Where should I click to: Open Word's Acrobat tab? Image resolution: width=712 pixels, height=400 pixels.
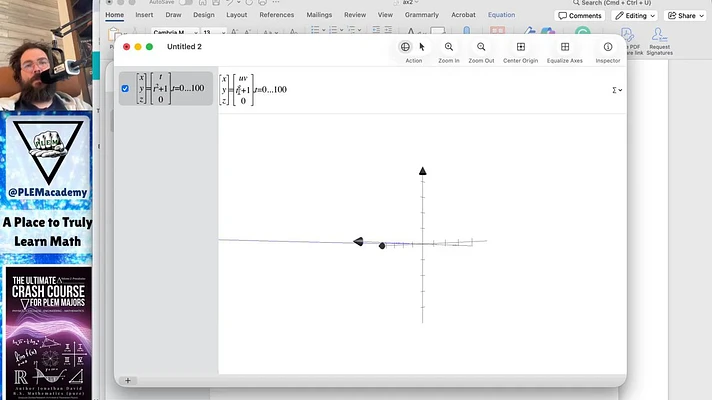(x=463, y=15)
